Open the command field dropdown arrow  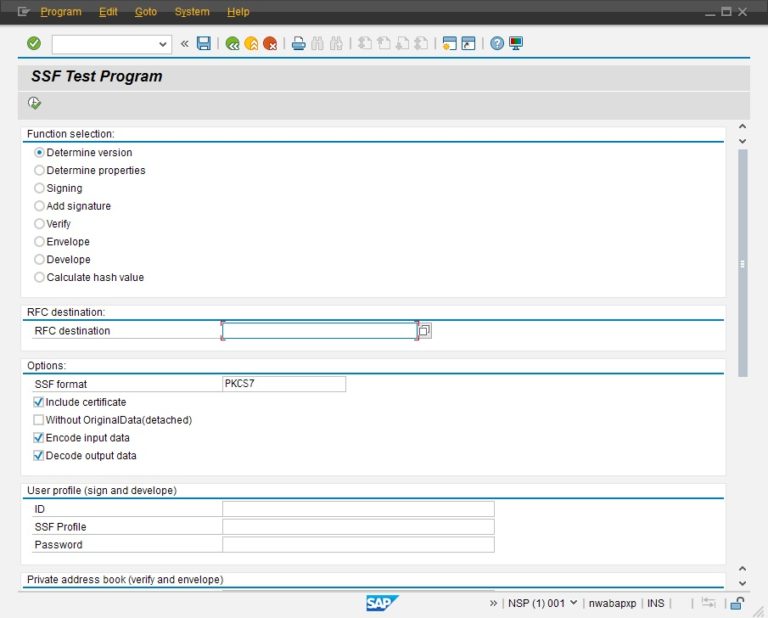[164, 44]
